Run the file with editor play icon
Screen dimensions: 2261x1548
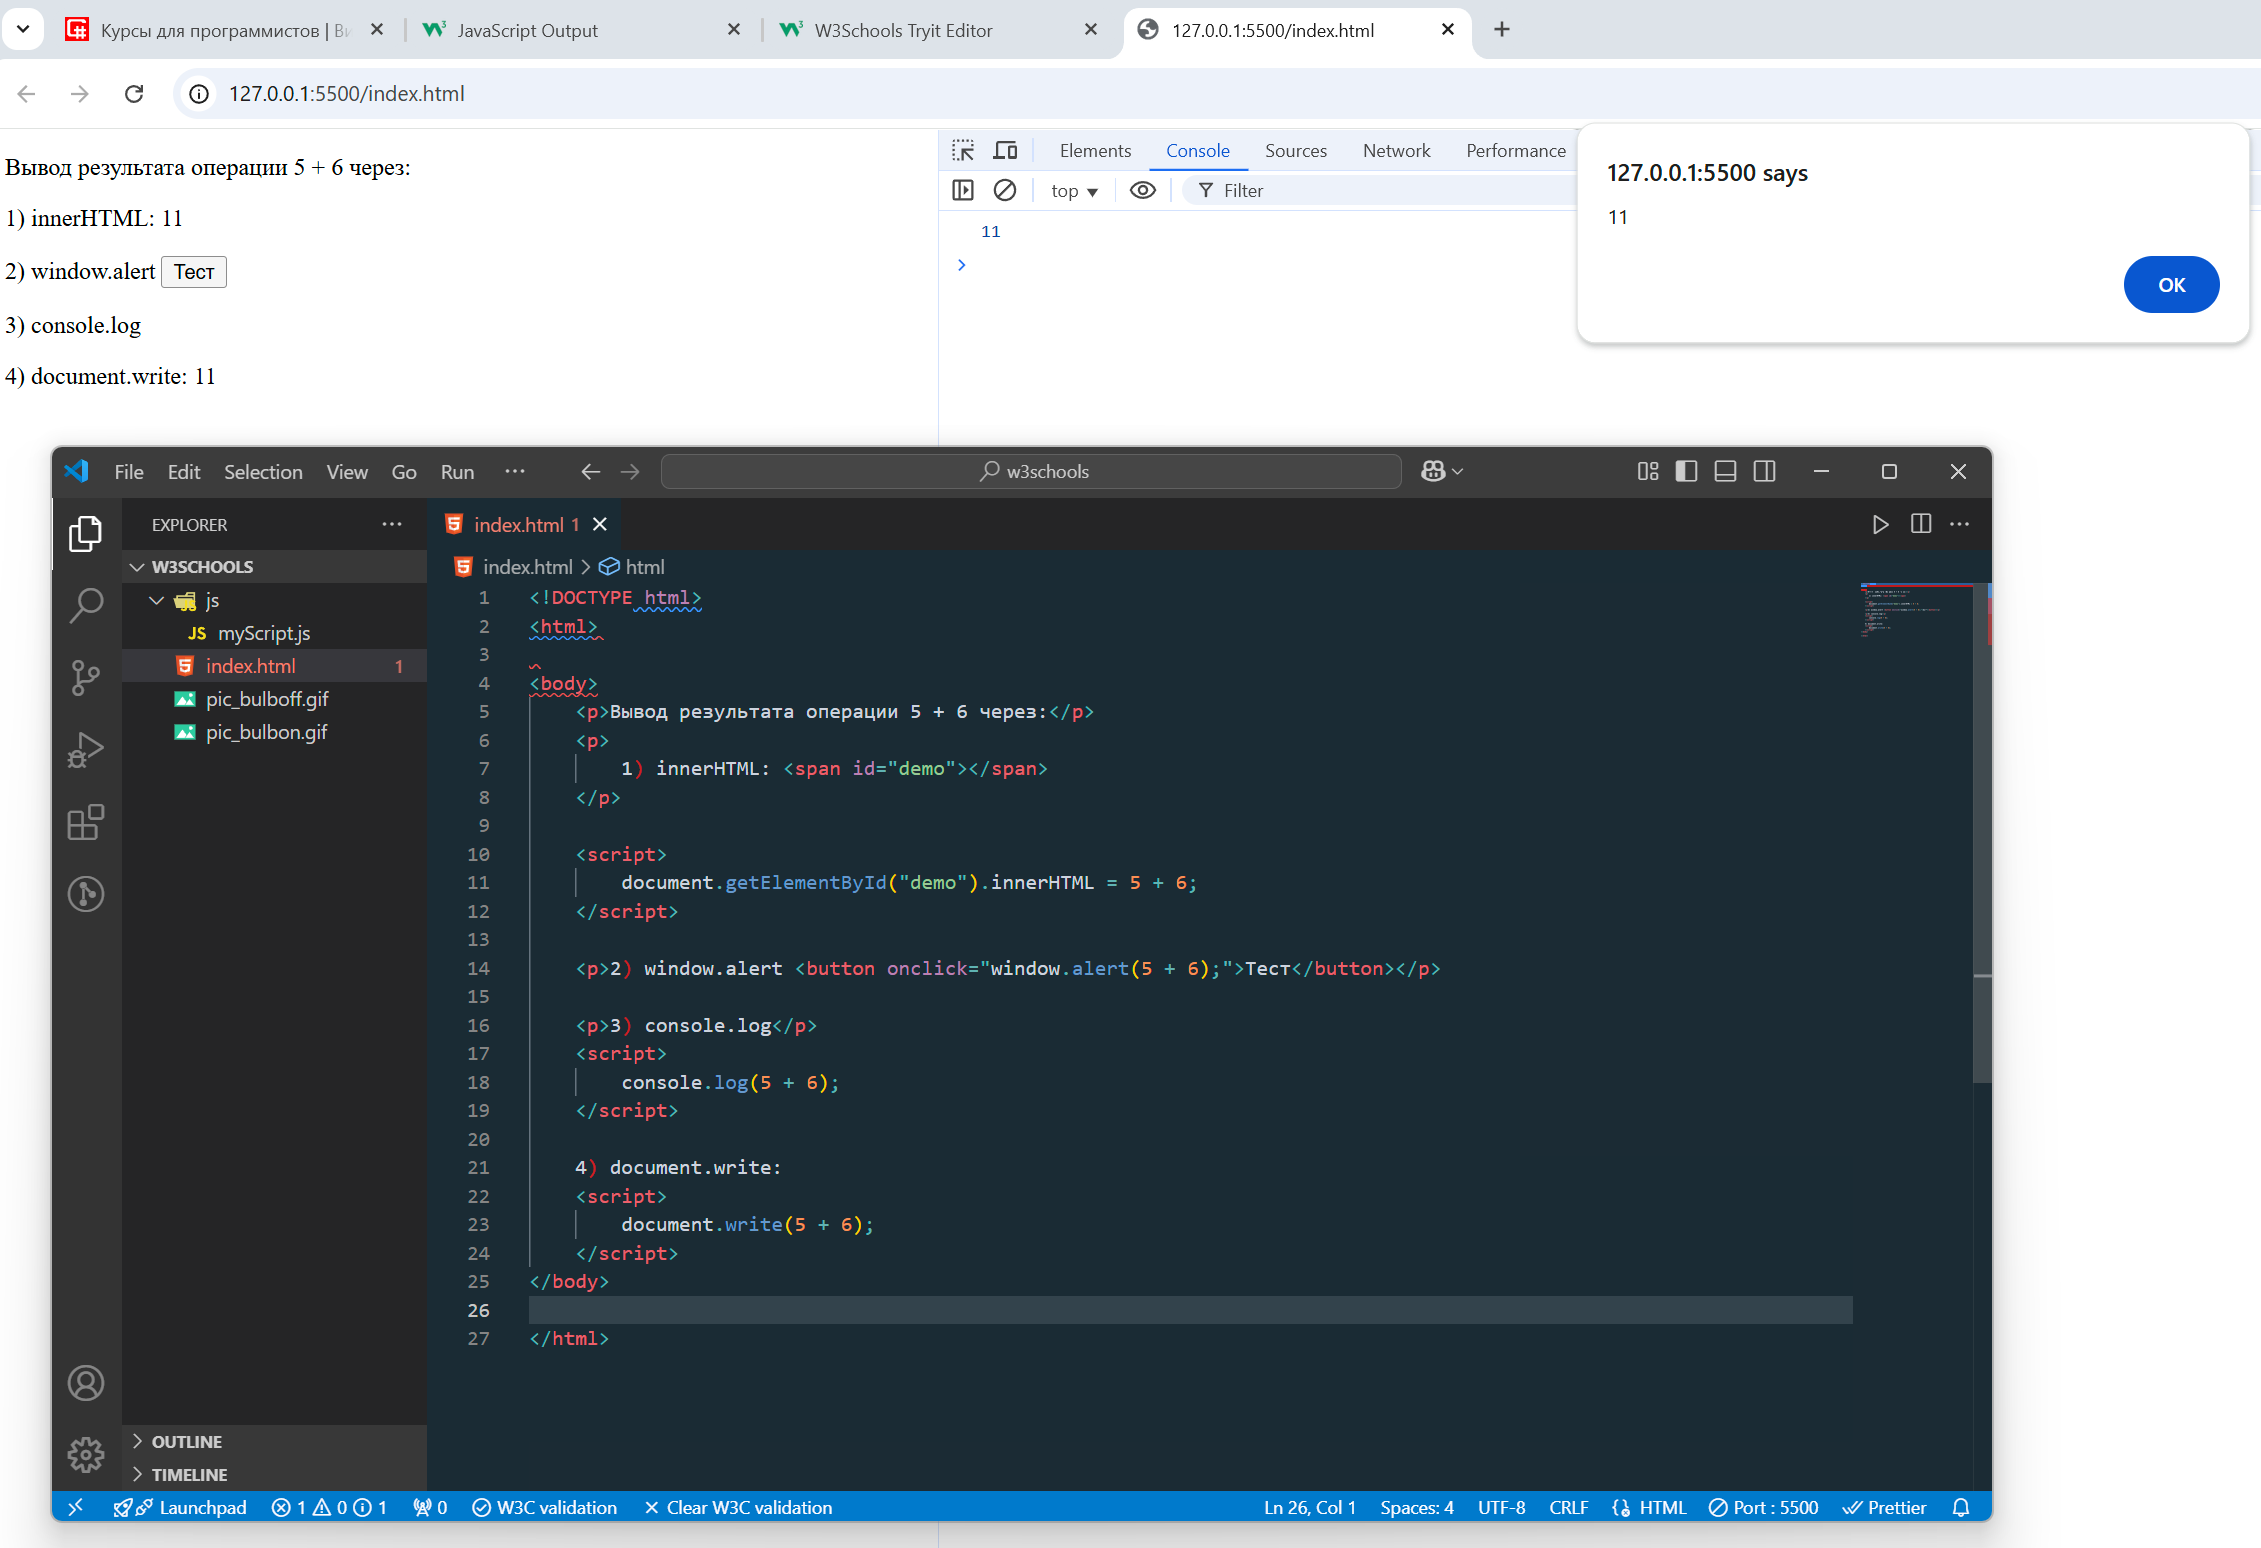click(x=1880, y=524)
